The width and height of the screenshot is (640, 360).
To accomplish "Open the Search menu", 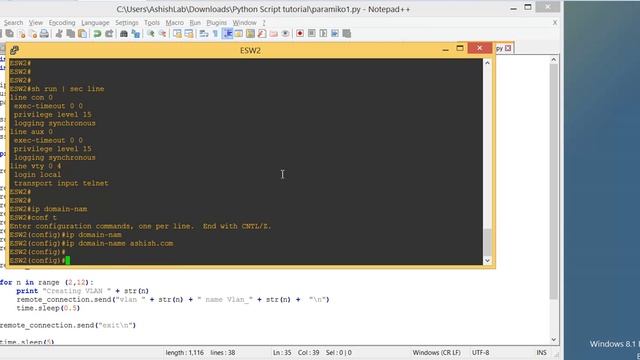I will 13,23.
